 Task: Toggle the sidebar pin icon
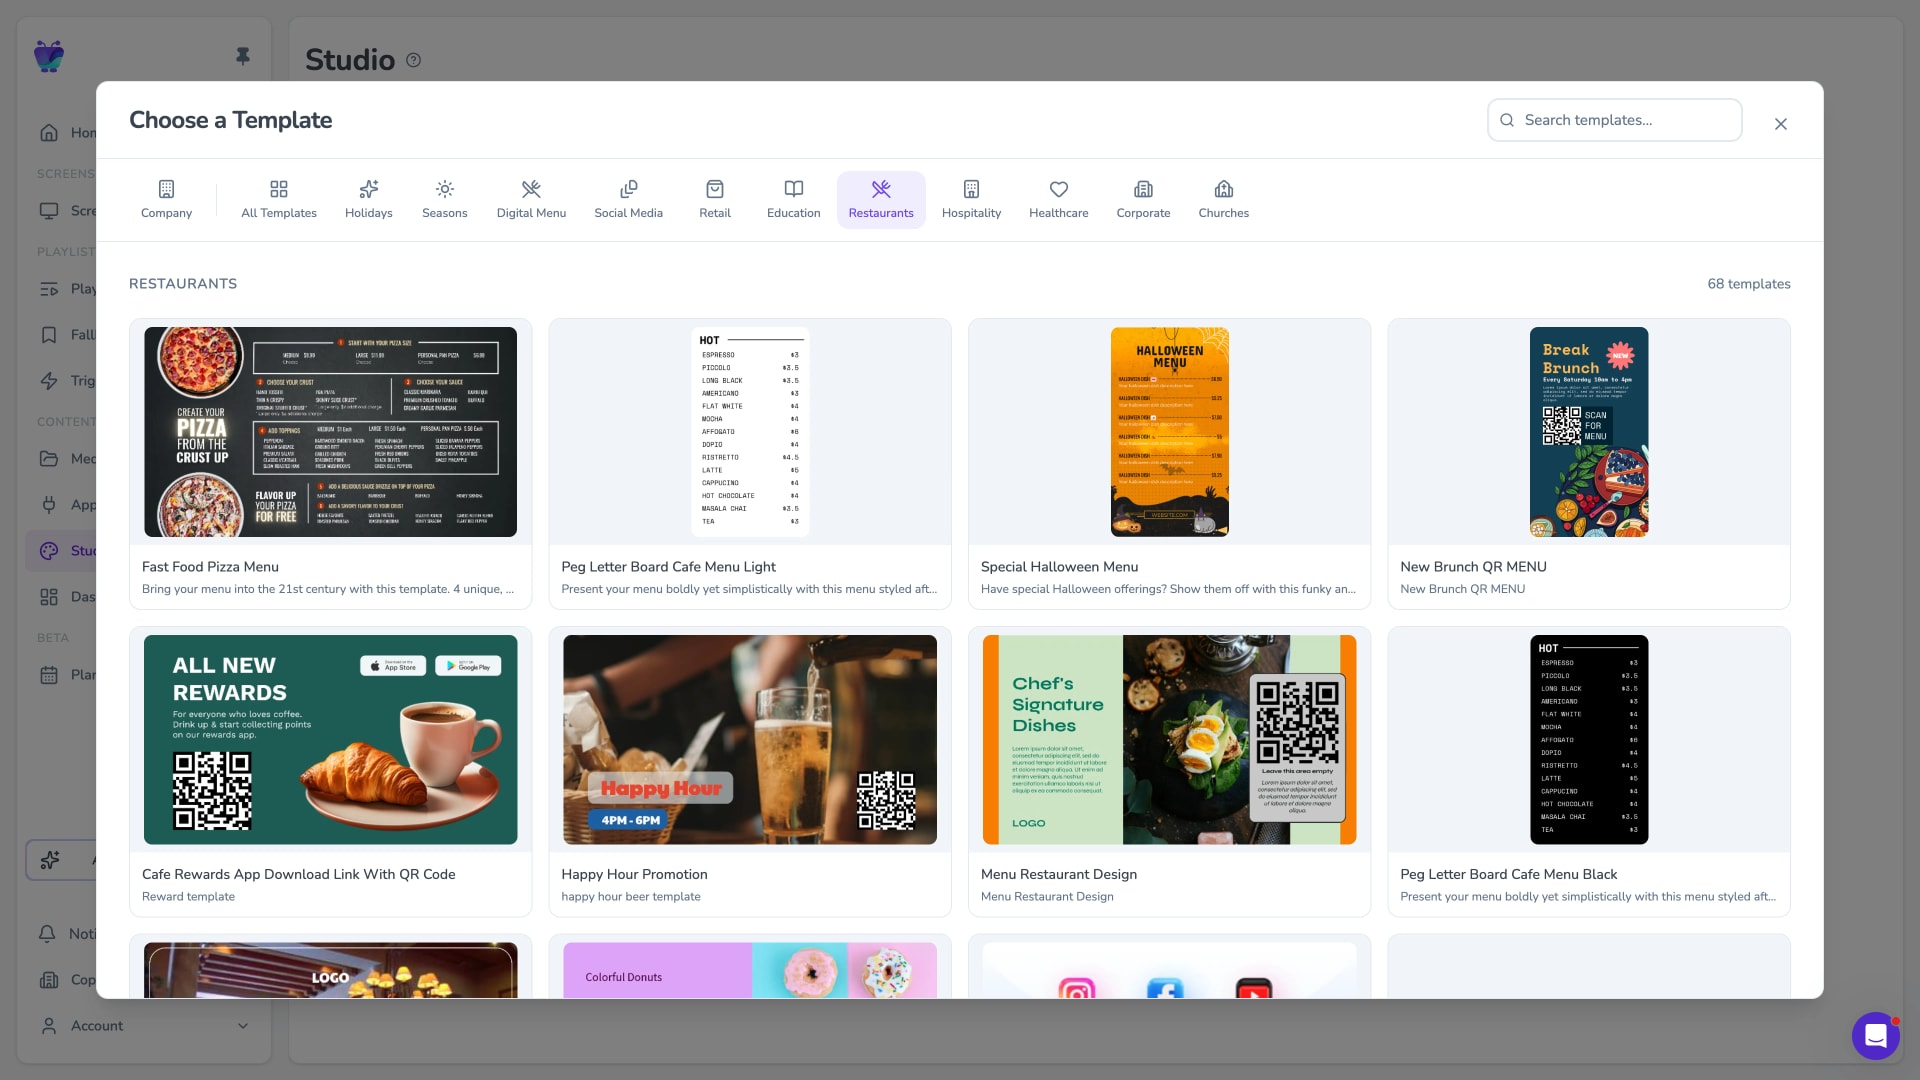click(x=243, y=56)
